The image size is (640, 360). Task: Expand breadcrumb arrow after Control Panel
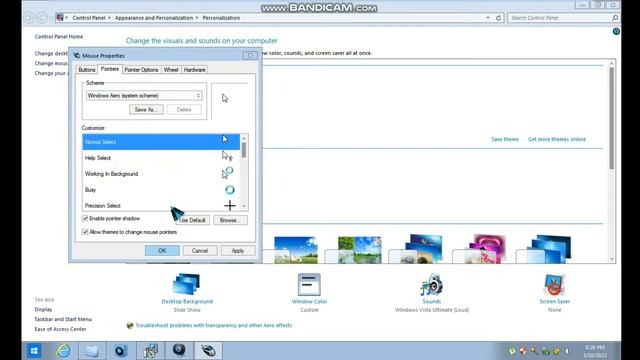[x=109, y=18]
